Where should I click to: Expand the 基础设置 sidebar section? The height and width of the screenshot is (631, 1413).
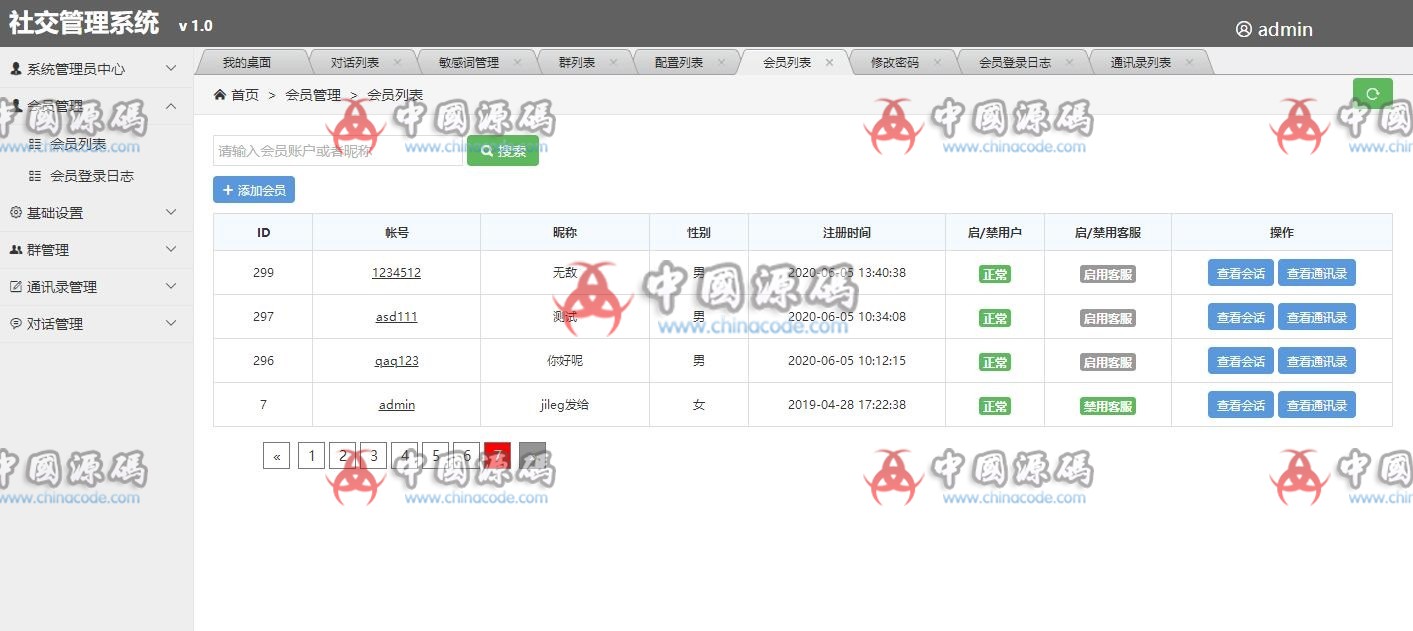(95, 212)
